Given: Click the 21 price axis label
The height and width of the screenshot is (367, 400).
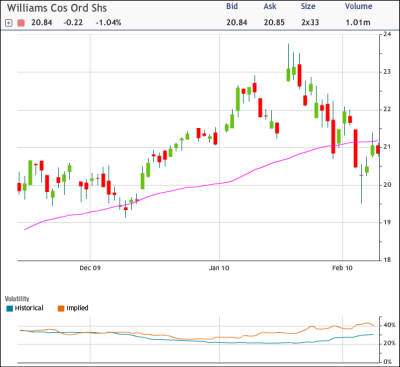Looking at the screenshot, I should [x=387, y=147].
